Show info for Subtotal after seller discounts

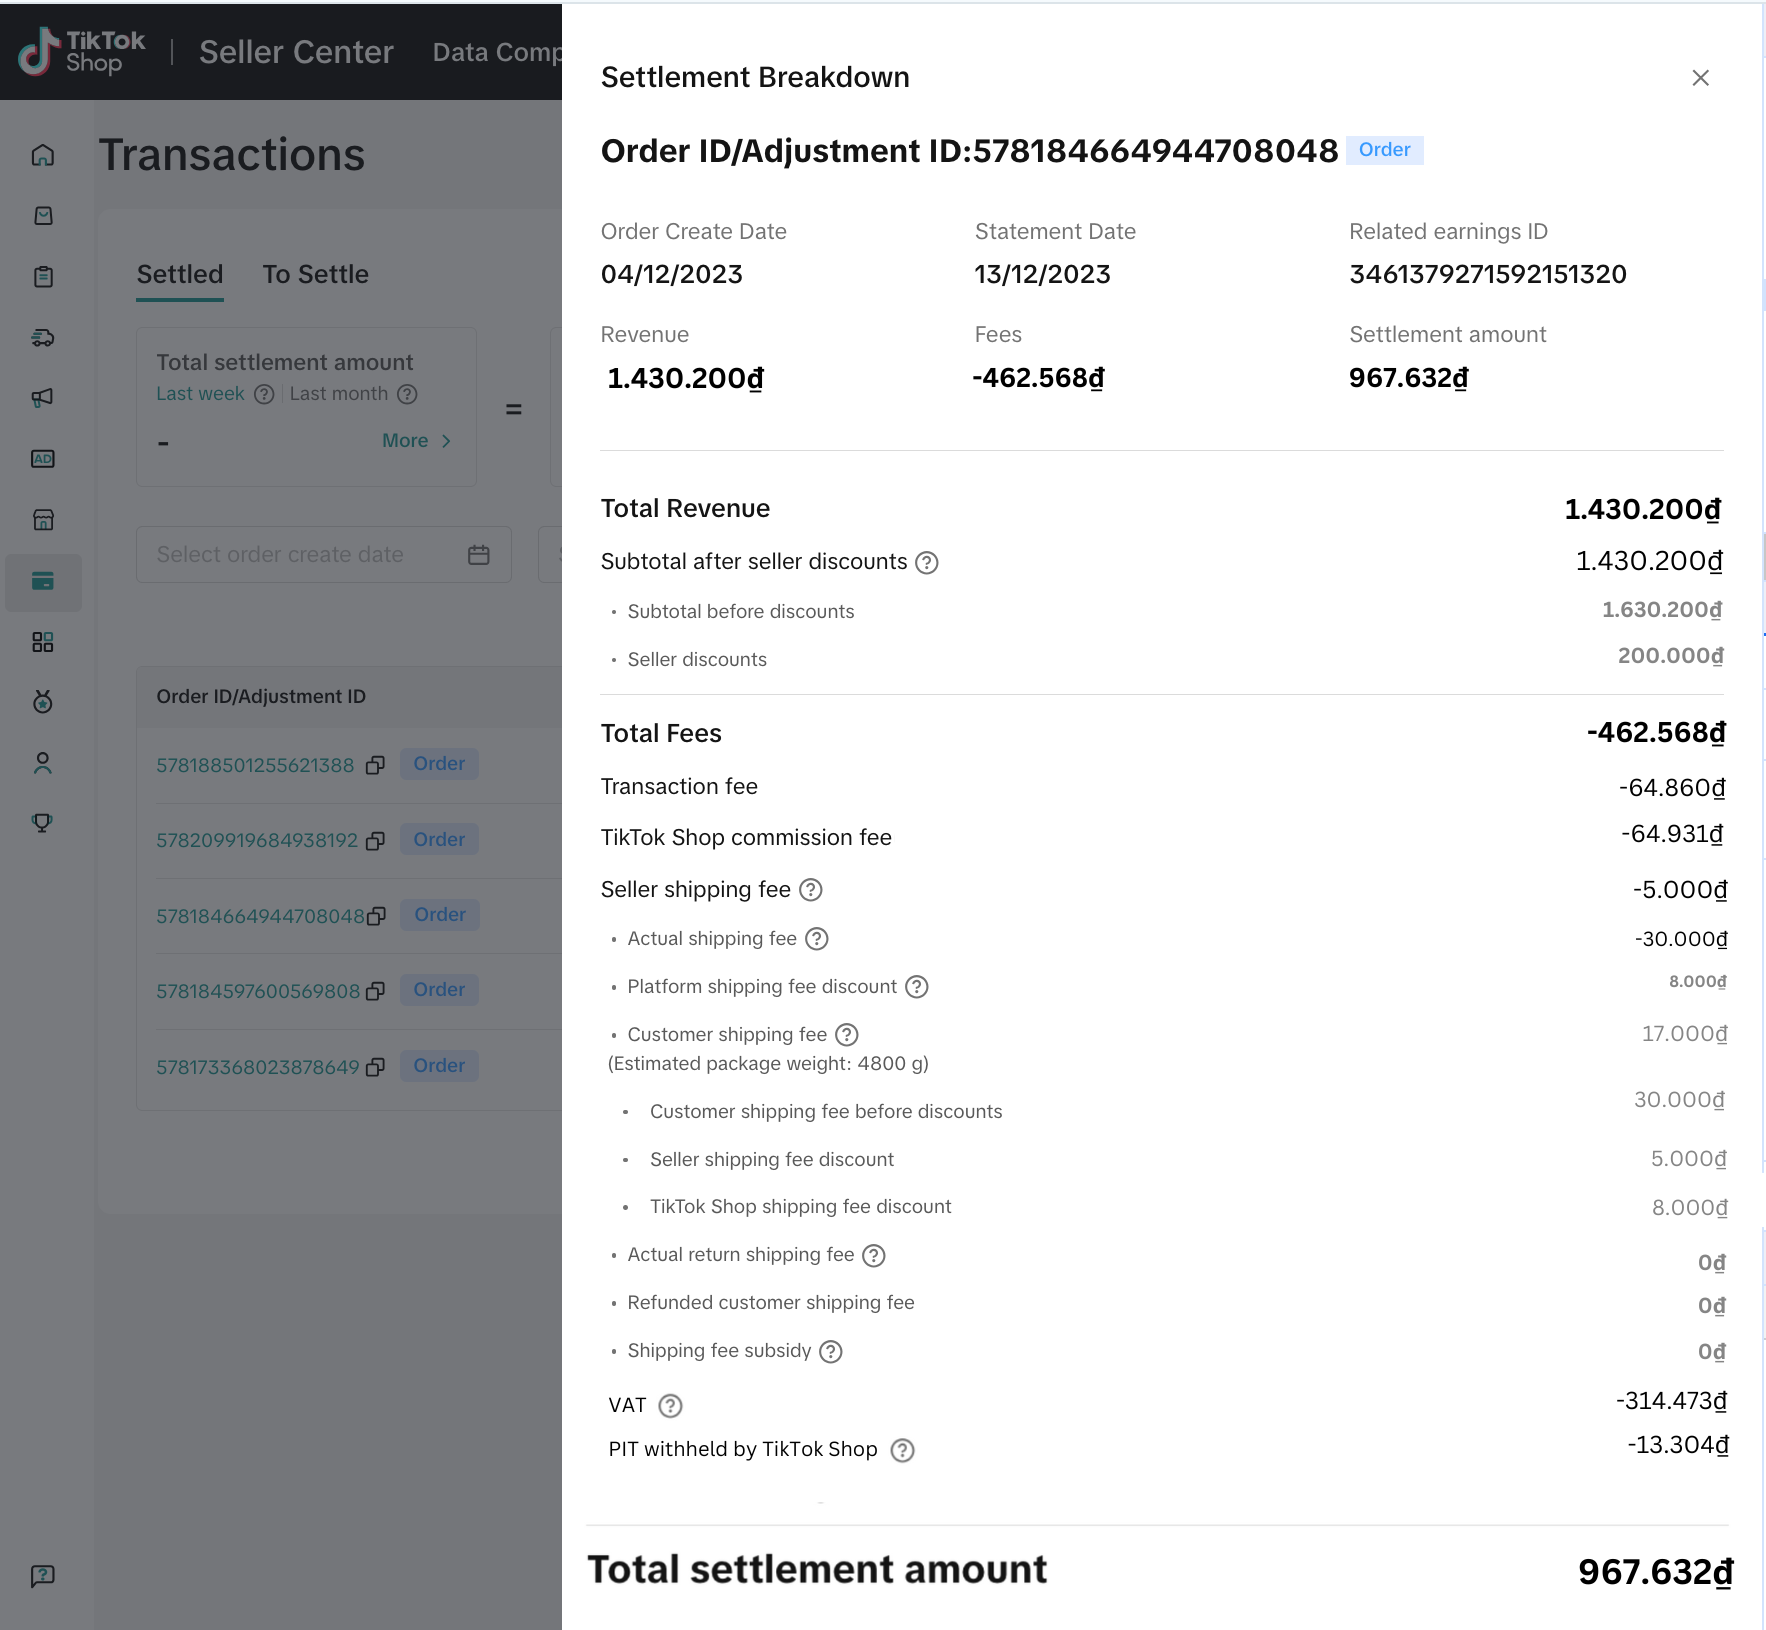(927, 563)
